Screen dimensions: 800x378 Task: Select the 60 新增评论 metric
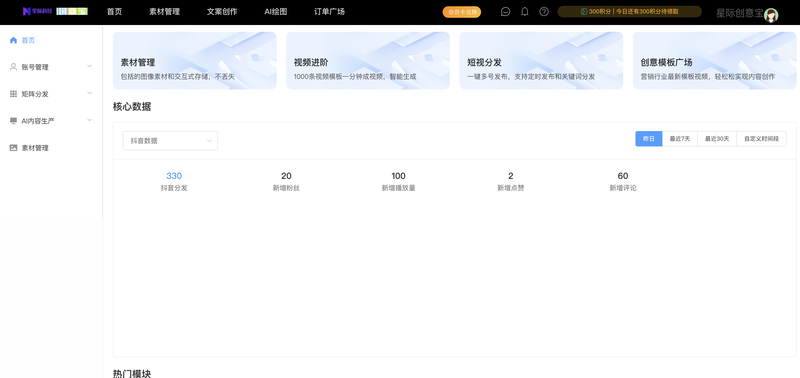click(623, 182)
